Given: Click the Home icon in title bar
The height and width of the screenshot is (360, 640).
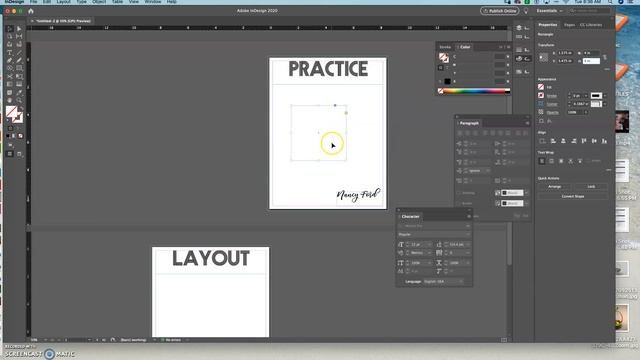Looking at the screenshot, I should click(31, 11).
